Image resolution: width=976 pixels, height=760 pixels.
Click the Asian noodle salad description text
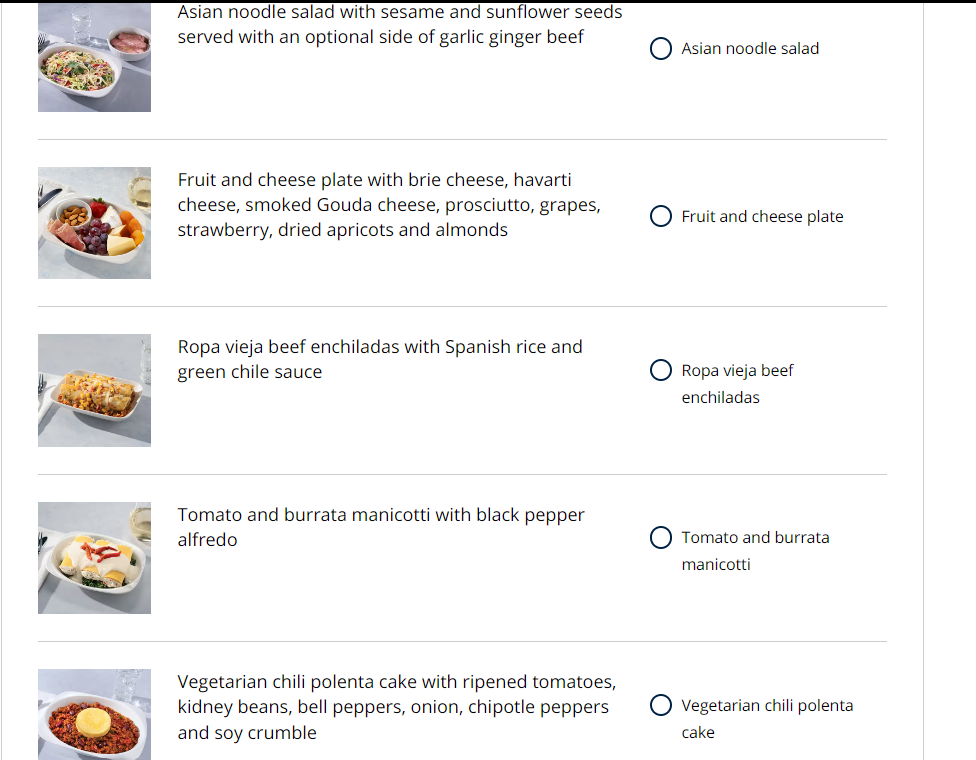399,25
